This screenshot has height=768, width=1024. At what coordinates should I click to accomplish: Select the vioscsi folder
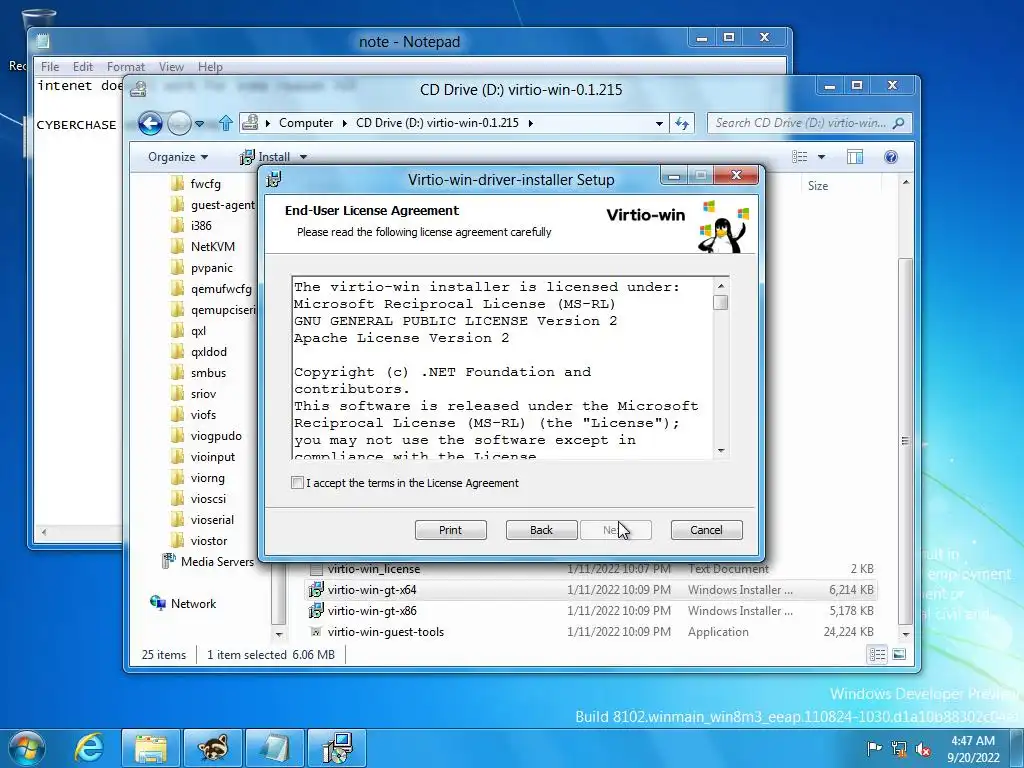208,498
